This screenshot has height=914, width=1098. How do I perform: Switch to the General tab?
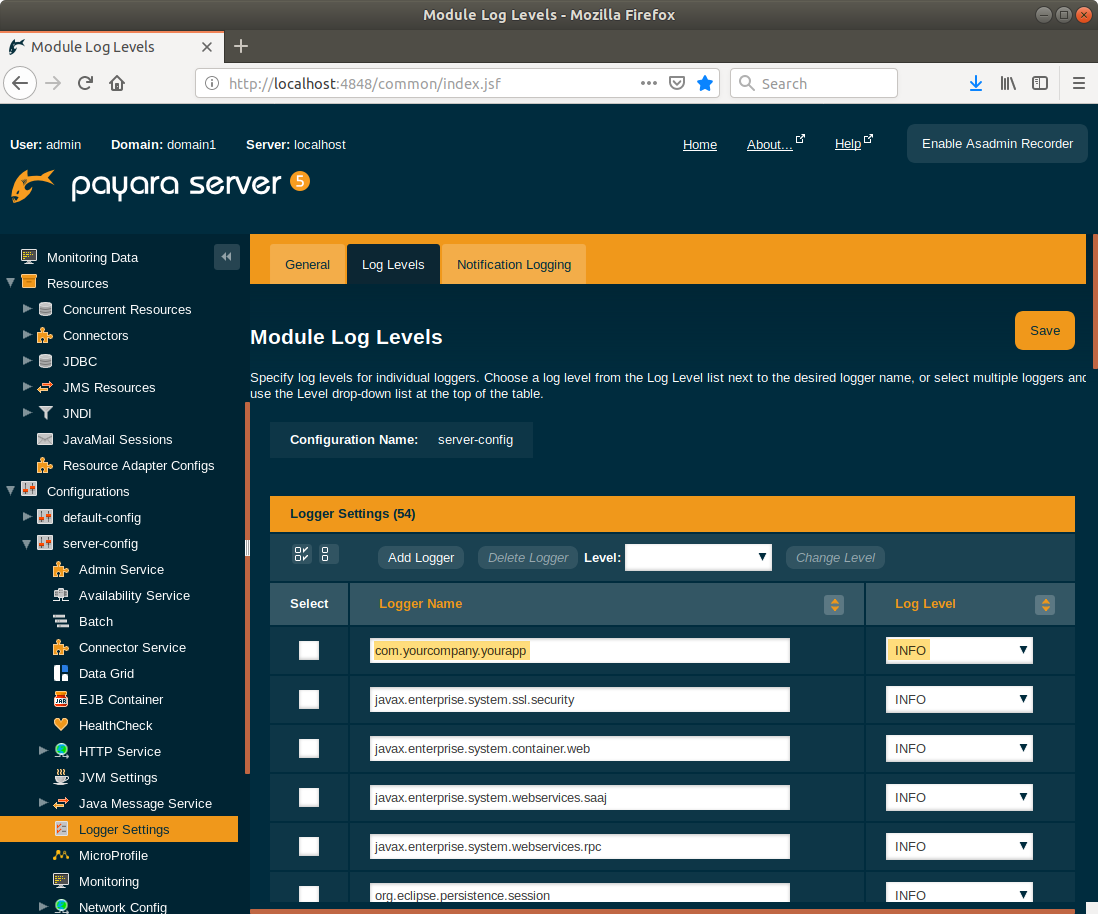pos(307,265)
